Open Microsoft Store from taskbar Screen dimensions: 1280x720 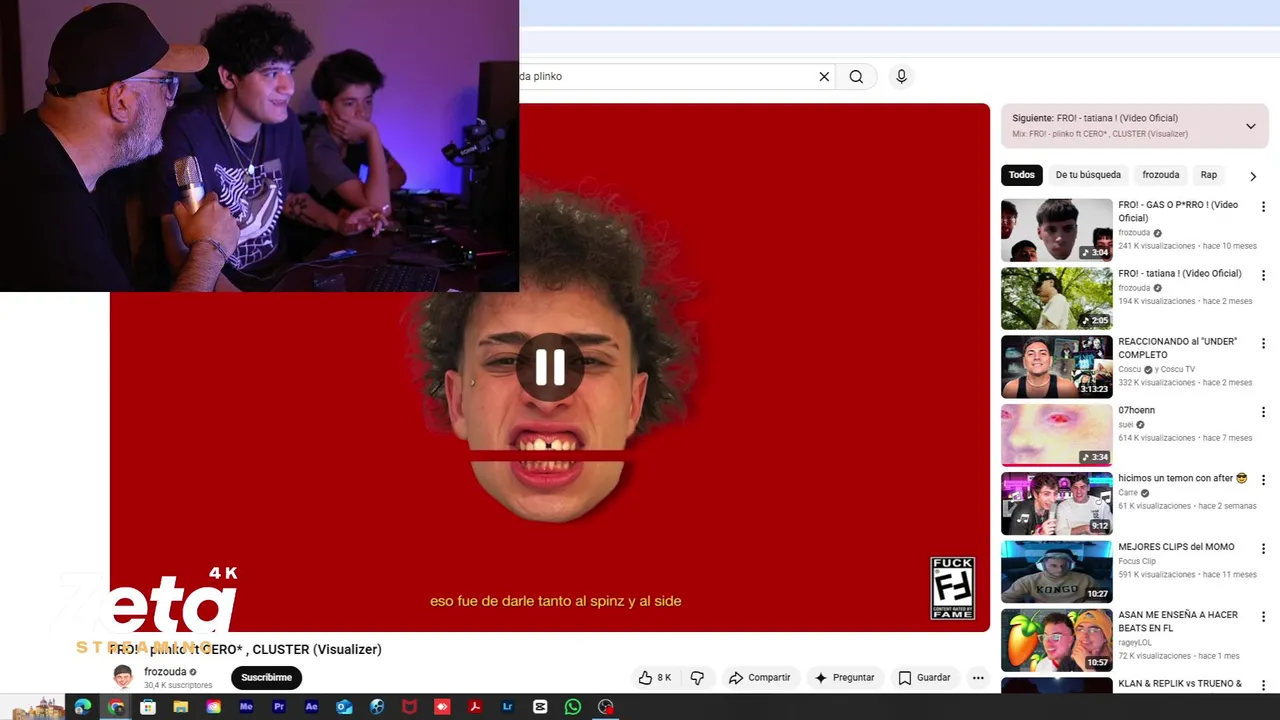[x=148, y=707]
